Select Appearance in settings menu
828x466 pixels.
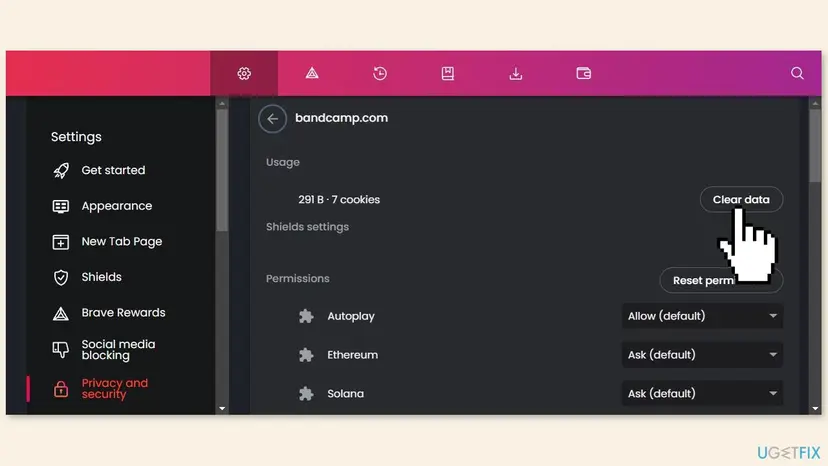pyautogui.click(x=117, y=206)
